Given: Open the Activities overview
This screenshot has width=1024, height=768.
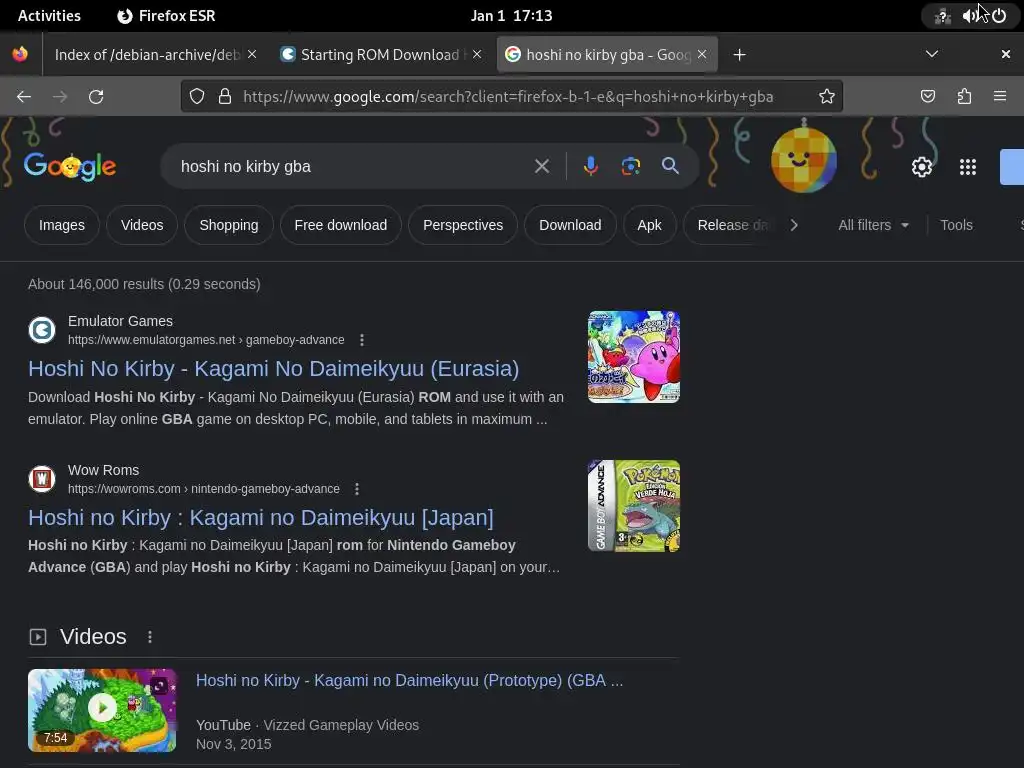Looking at the screenshot, I should tap(49, 16).
